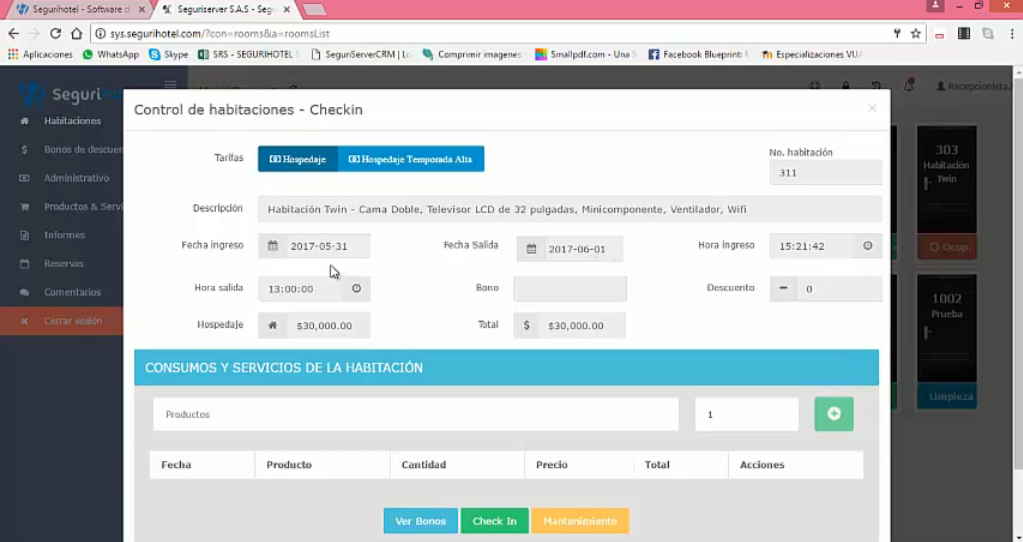Open calendar icon for Fecha ingreso
Viewport: 1023px width, 542px height.
(x=273, y=246)
